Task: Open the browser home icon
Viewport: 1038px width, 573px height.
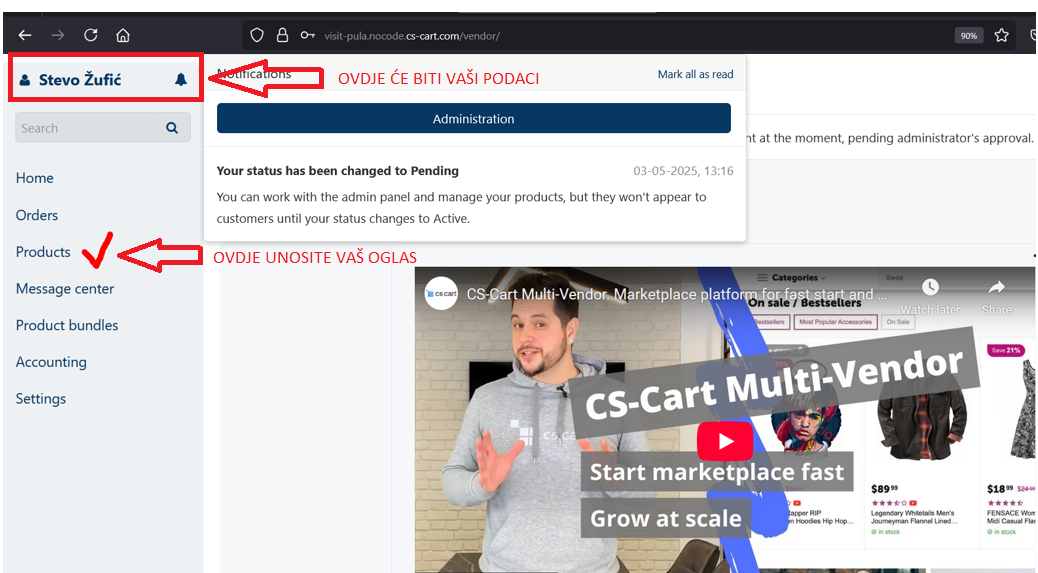Action: click(123, 35)
